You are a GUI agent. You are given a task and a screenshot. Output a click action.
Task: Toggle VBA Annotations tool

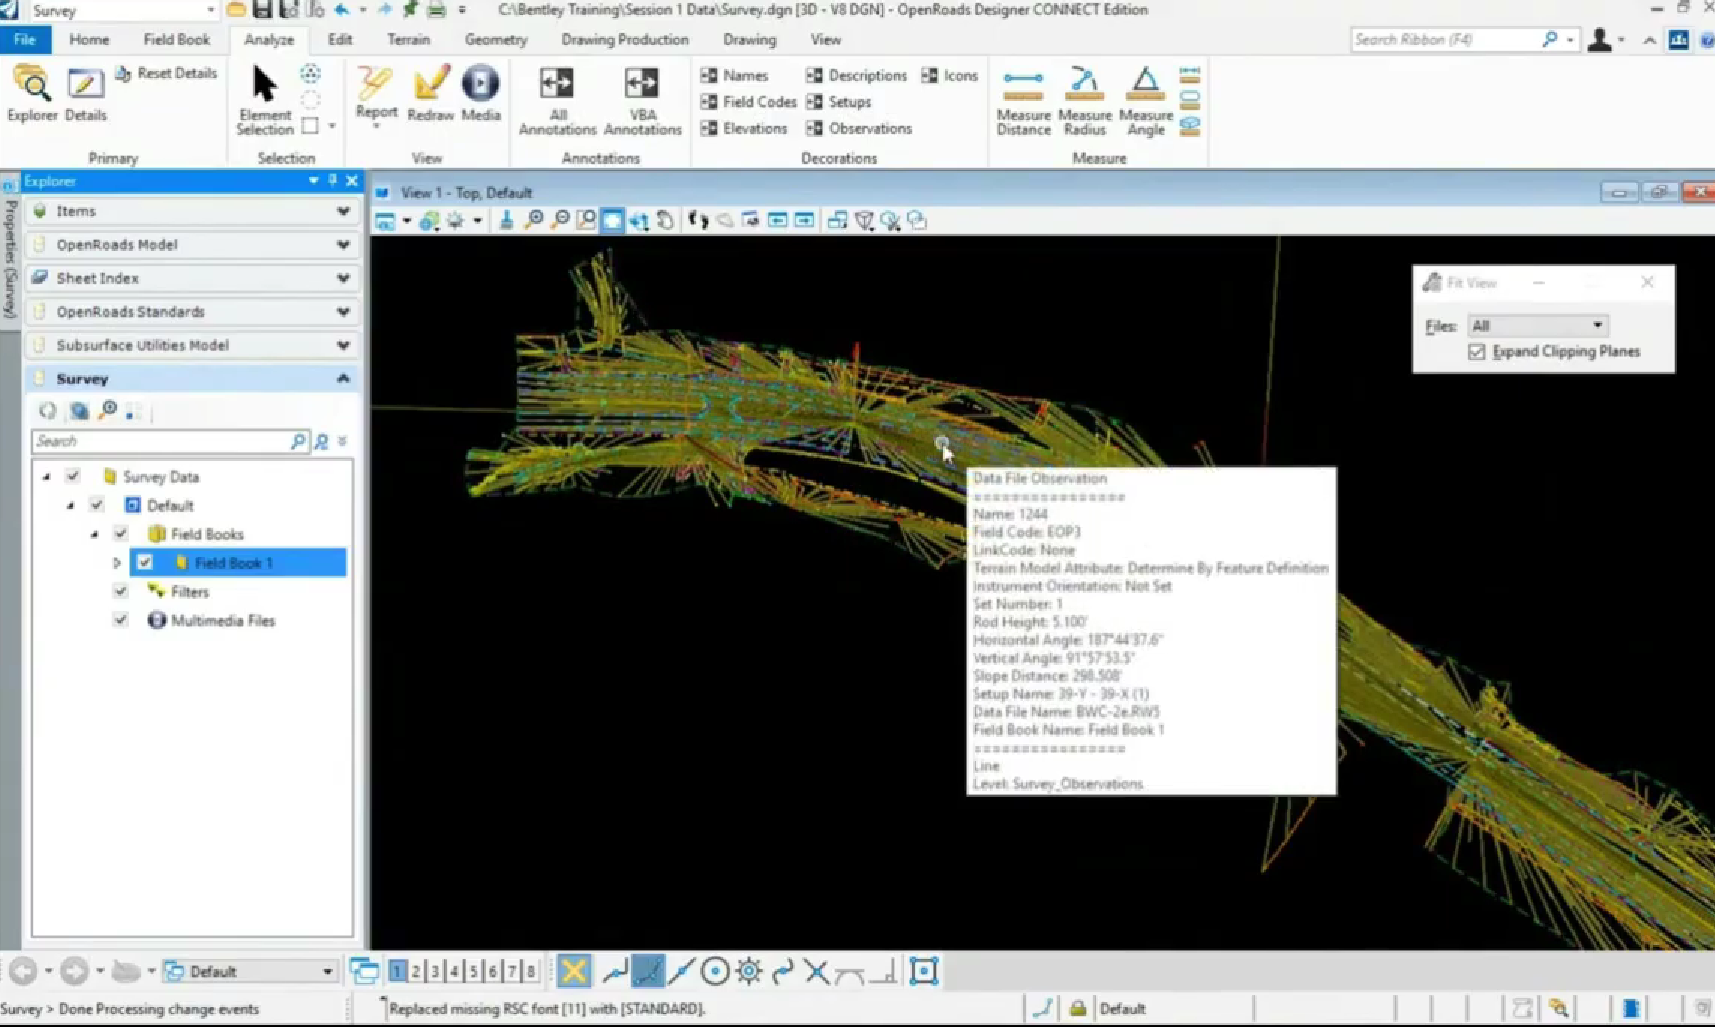642,100
